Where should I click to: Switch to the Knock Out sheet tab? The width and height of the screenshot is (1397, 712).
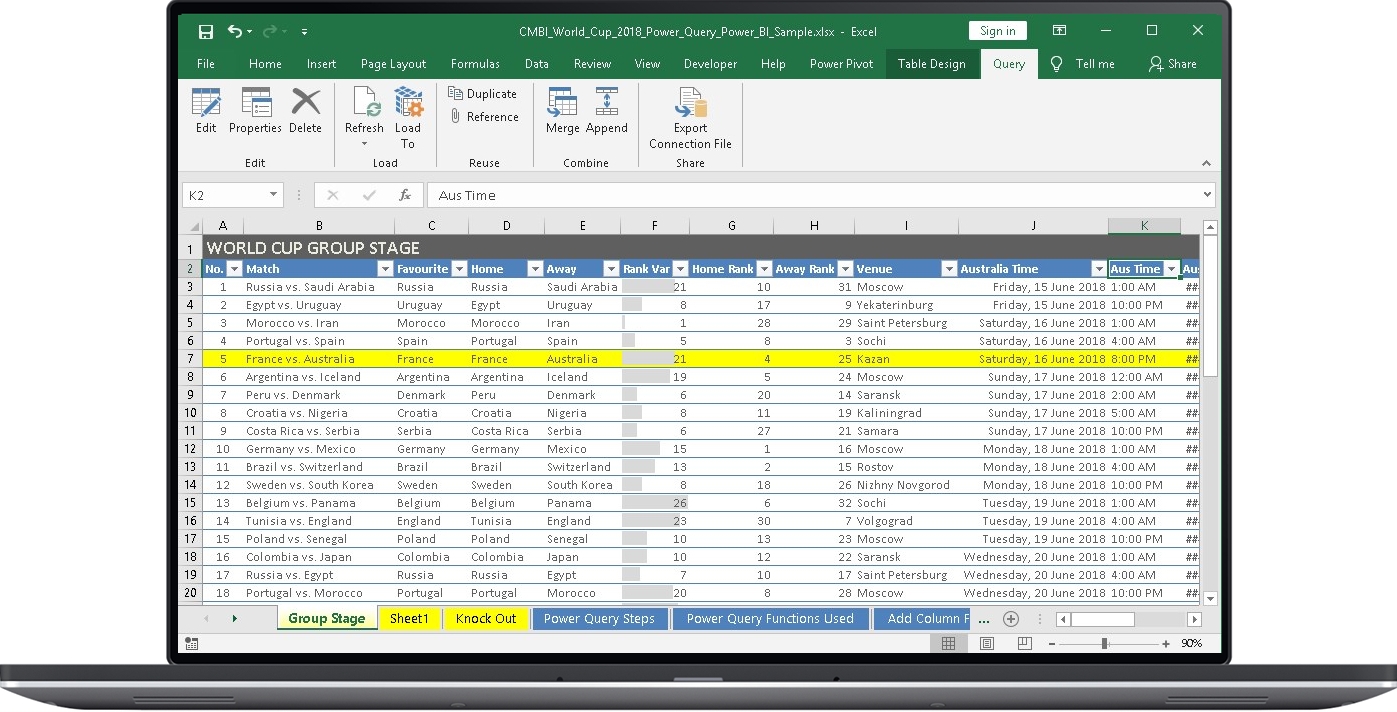click(x=486, y=619)
